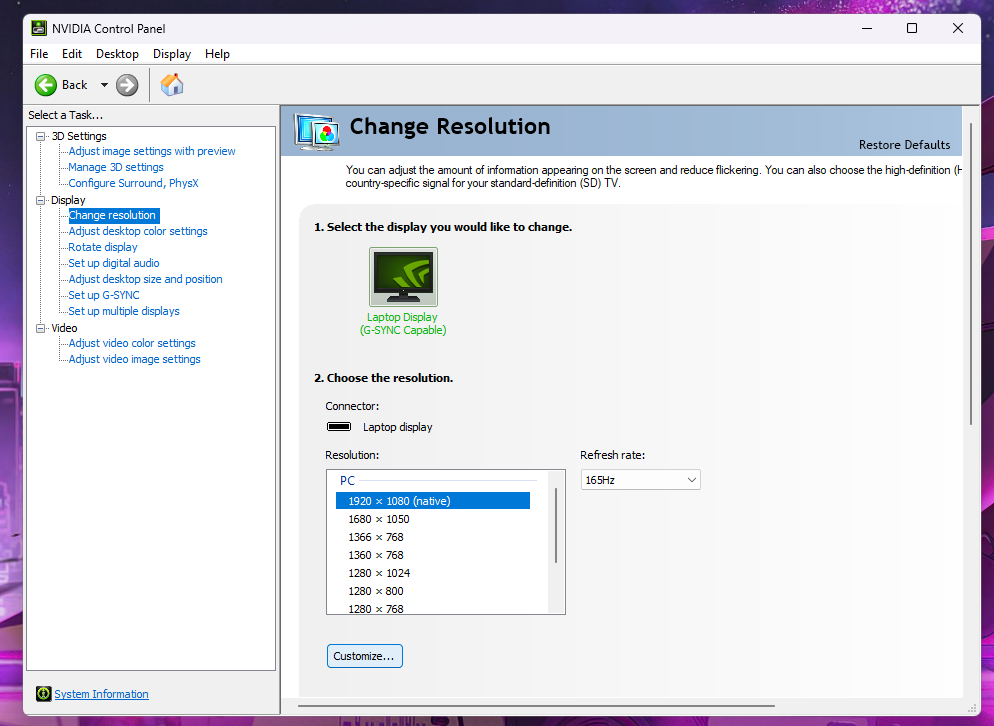This screenshot has height=726, width=994.
Task: Open the System Information link
Action: tap(101, 694)
